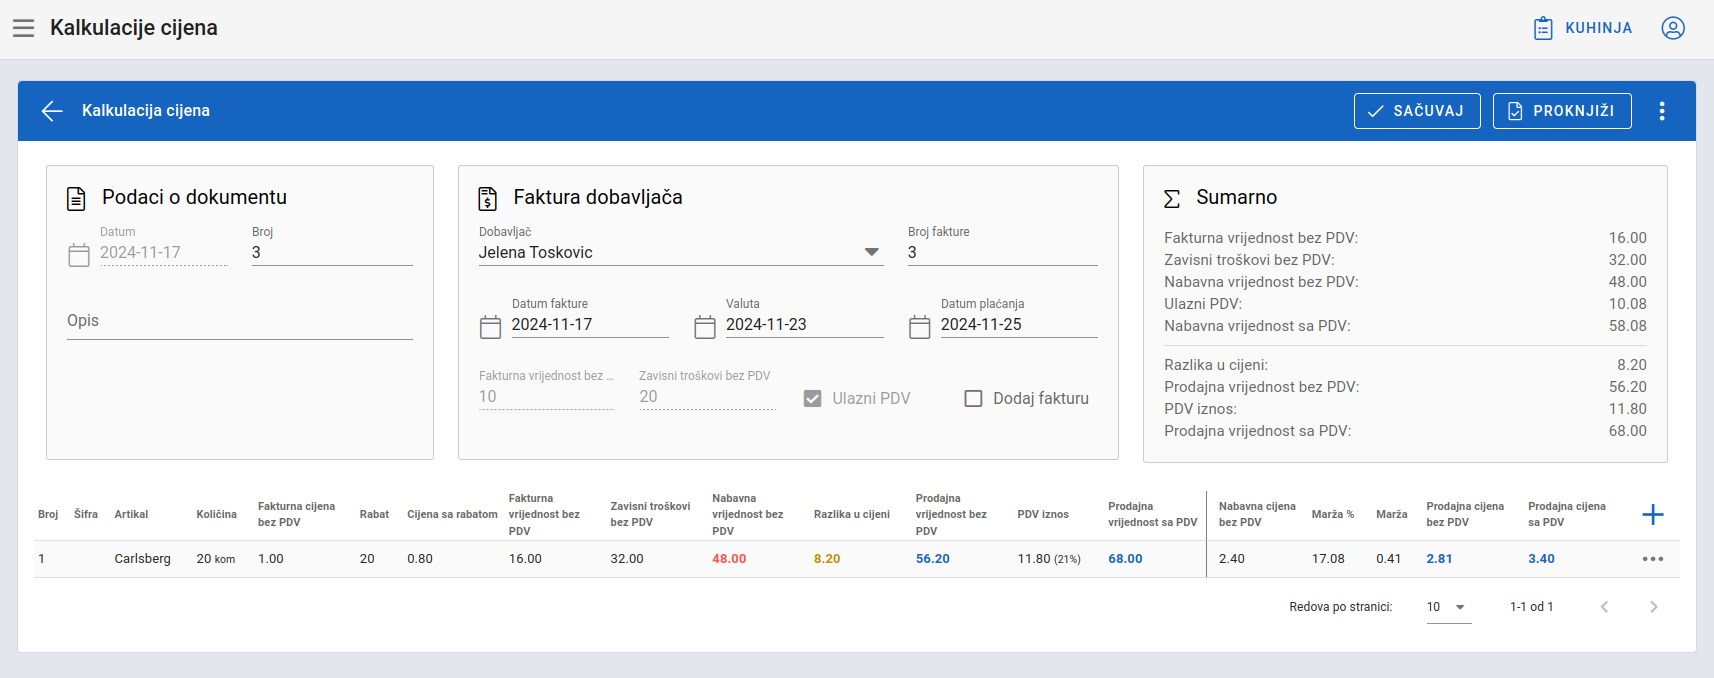Open the Datum plaćanja calendar icon
The image size is (1714, 678).
pos(919,327)
